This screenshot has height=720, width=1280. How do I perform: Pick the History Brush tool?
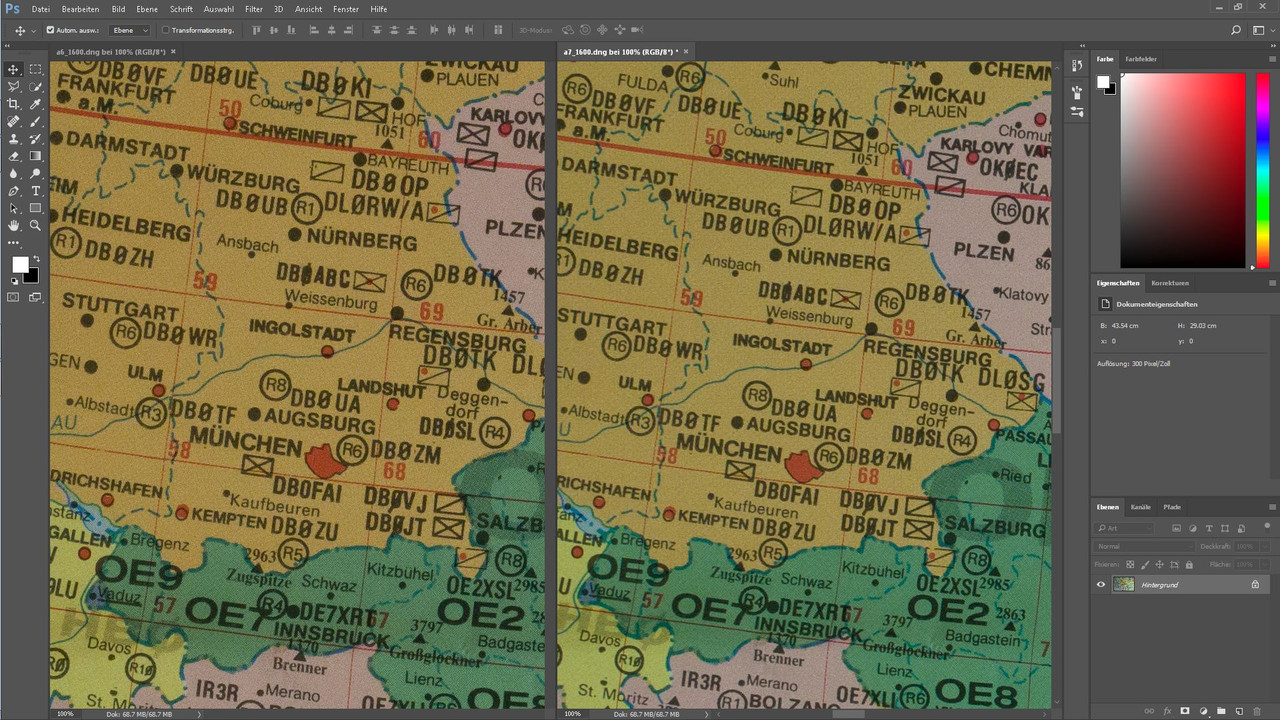[x=36, y=139]
